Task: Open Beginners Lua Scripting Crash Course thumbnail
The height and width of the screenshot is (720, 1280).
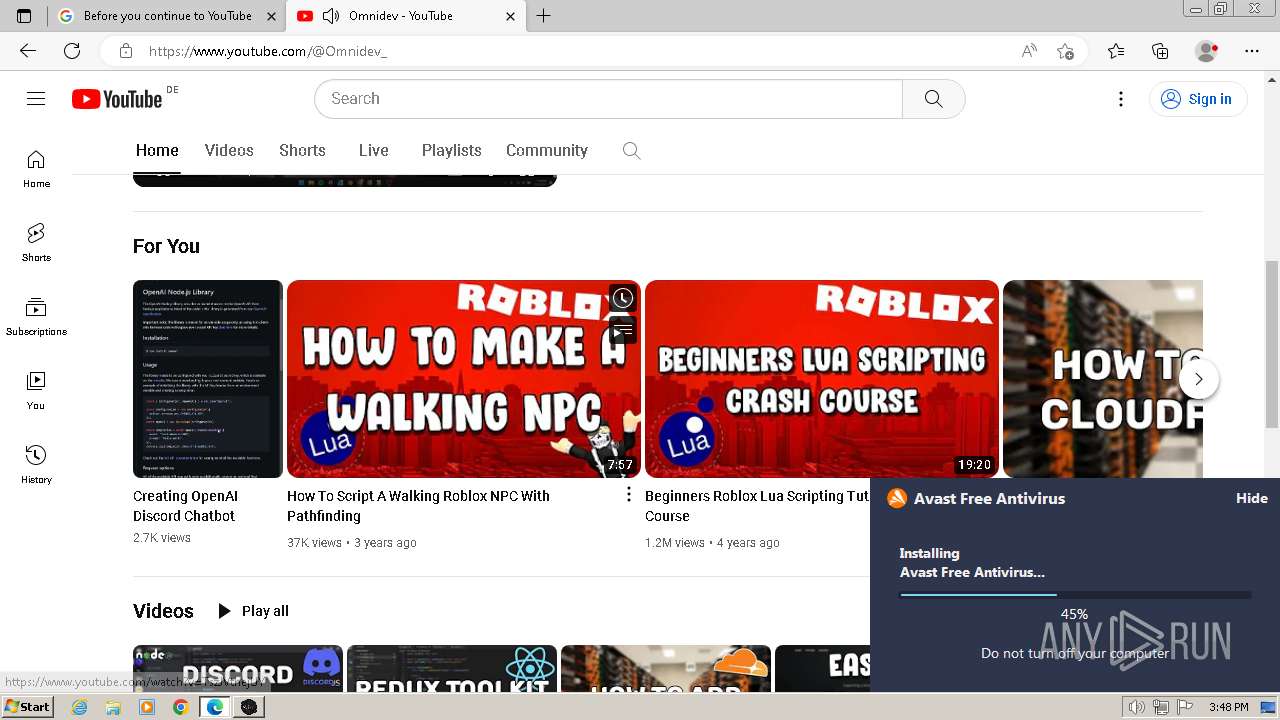Action: point(822,379)
